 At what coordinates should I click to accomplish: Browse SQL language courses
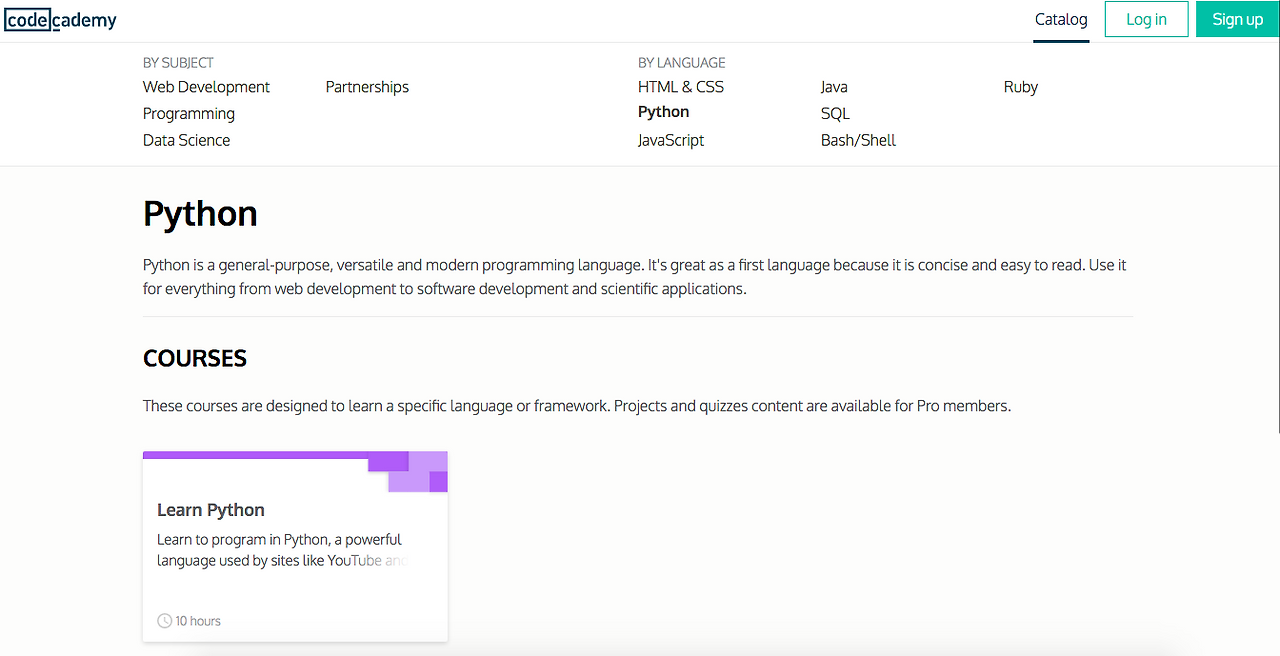point(835,114)
